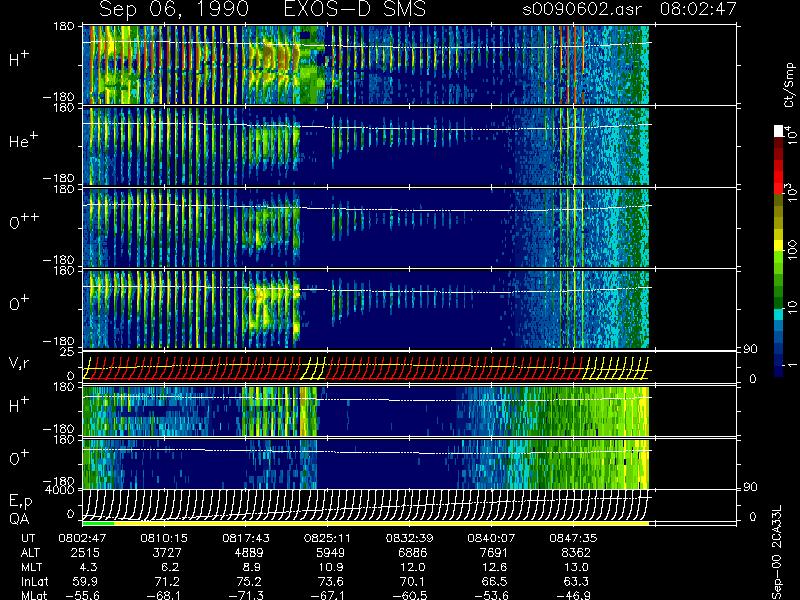
Task: Click the MLat value "-60.5"
Action: [410, 595]
